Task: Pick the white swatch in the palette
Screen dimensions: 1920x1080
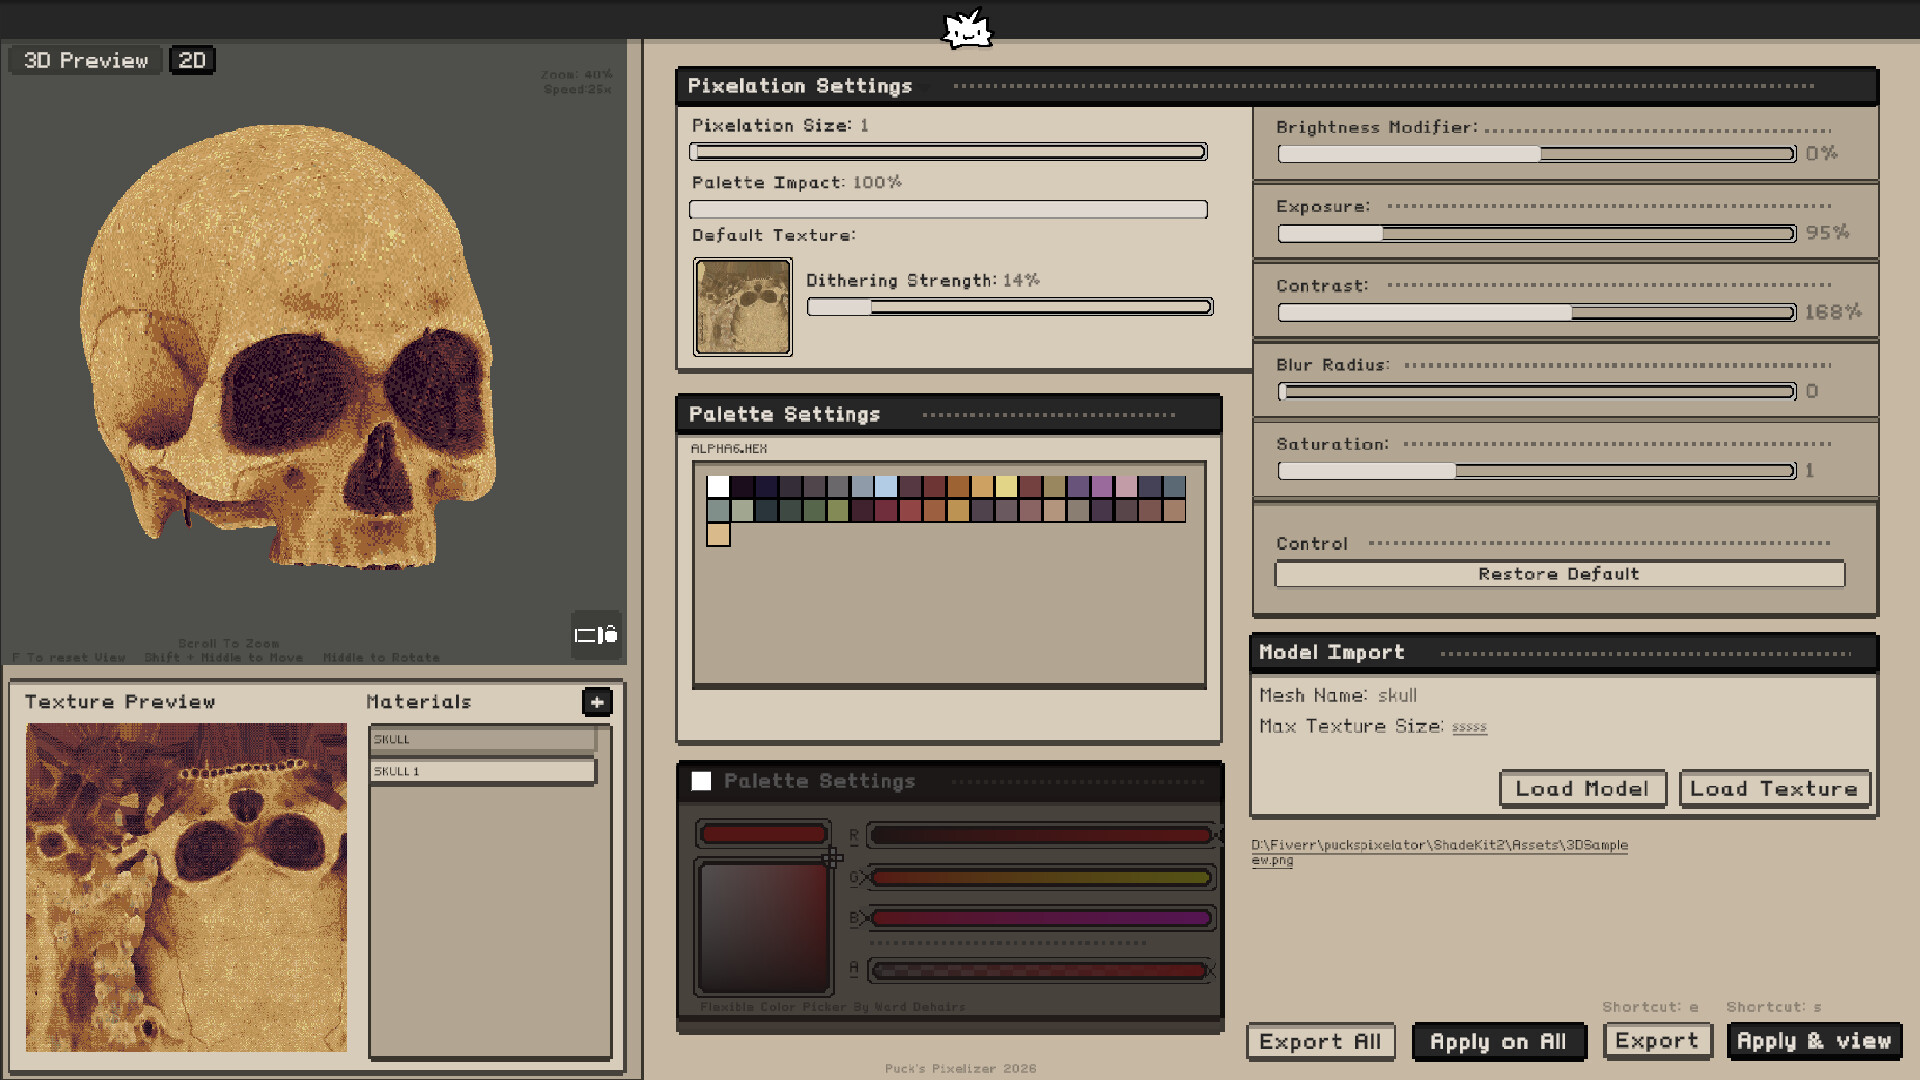Action: (718, 487)
